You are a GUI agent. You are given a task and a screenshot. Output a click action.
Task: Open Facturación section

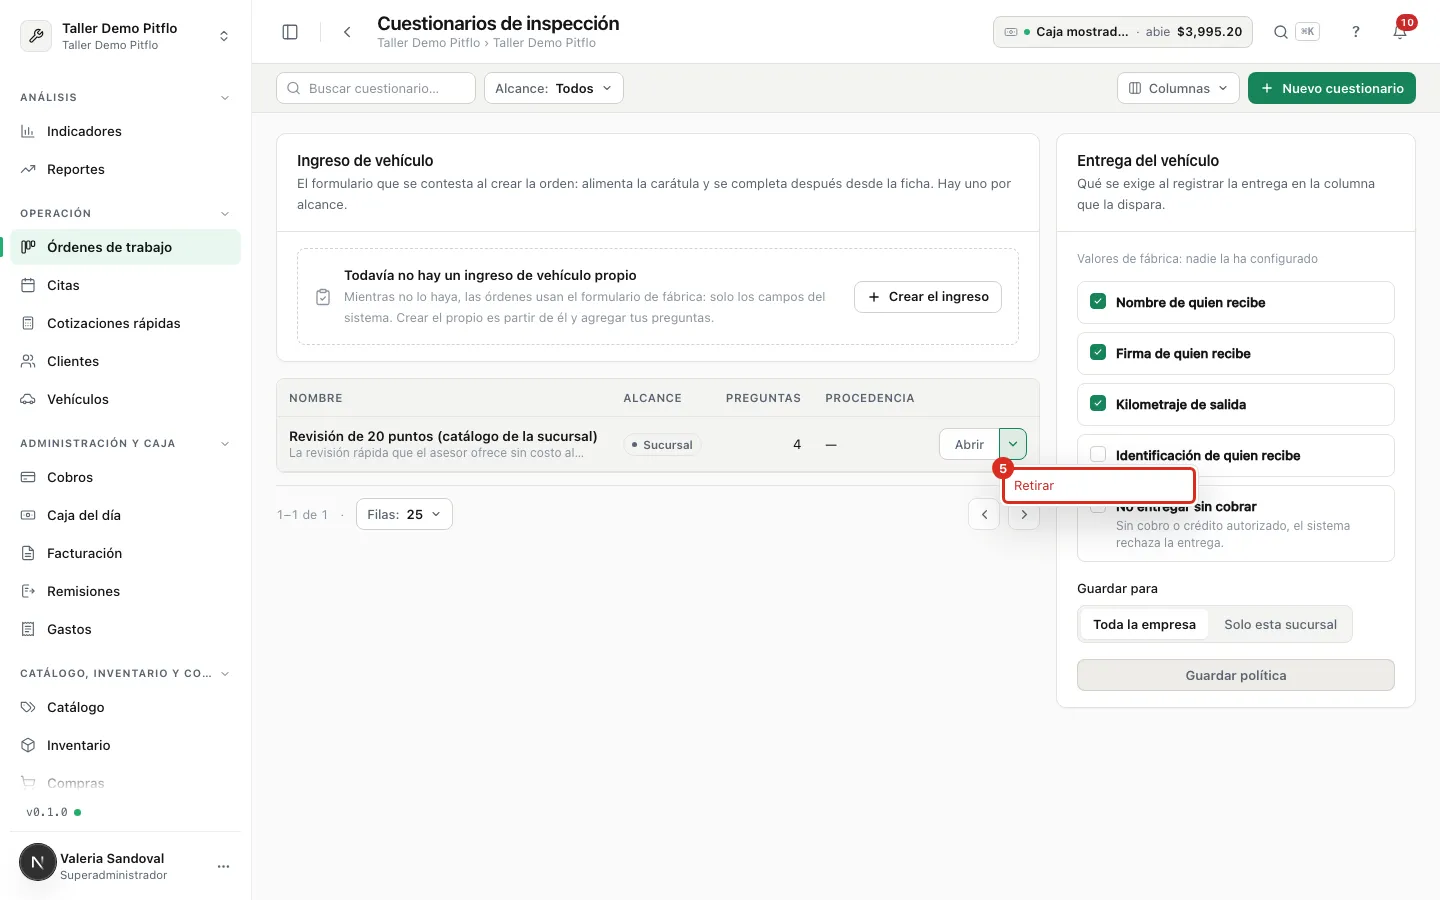pos(125,553)
